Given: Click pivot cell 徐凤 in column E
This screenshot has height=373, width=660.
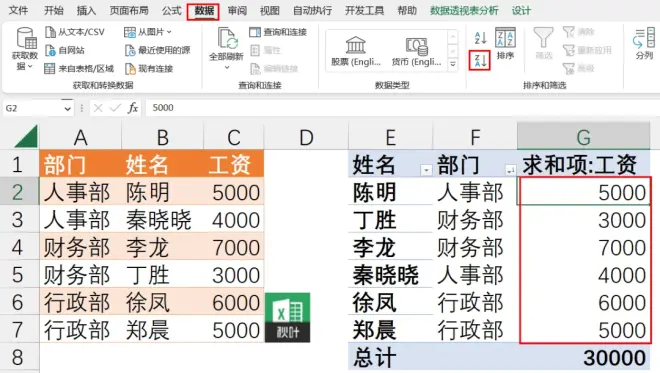Looking at the screenshot, I should (x=390, y=302).
